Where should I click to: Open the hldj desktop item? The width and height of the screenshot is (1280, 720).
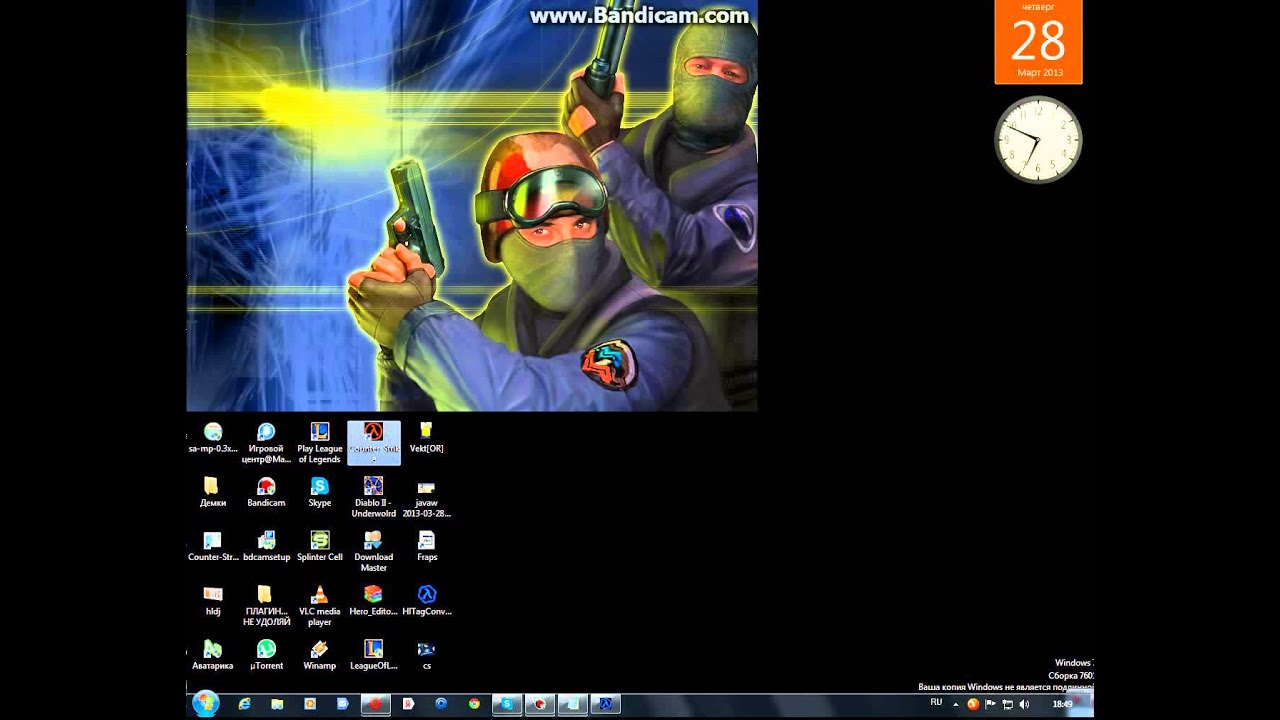point(213,600)
